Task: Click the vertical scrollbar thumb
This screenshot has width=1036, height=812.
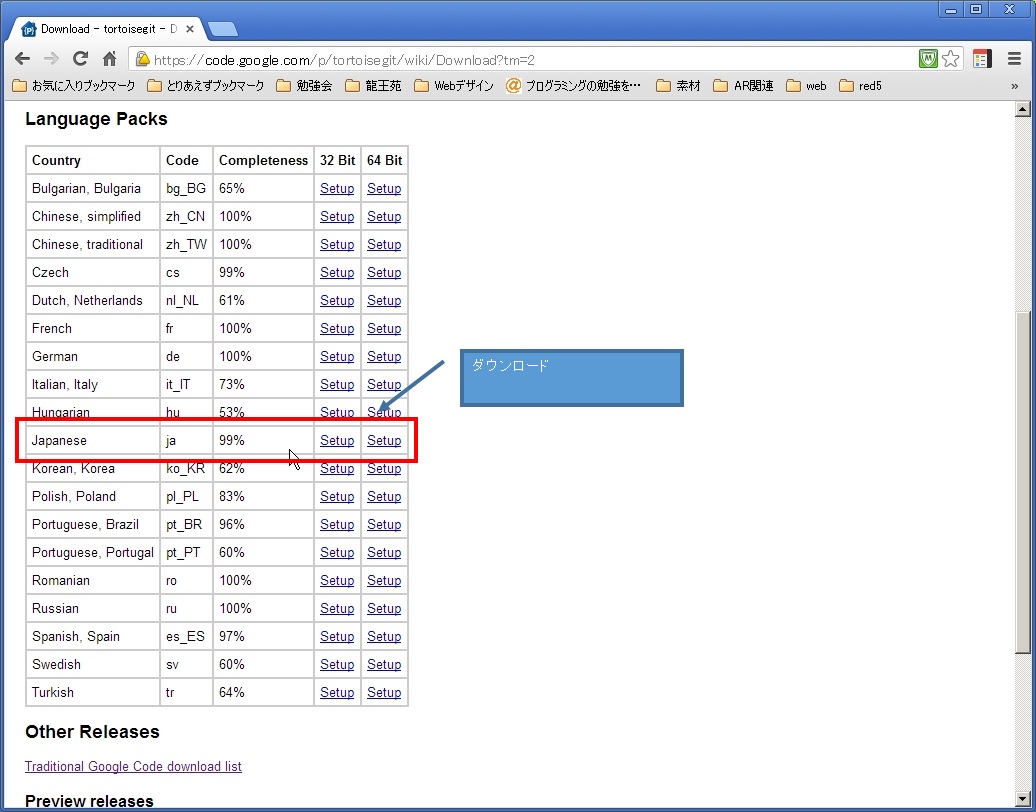Action: [1022, 482]
